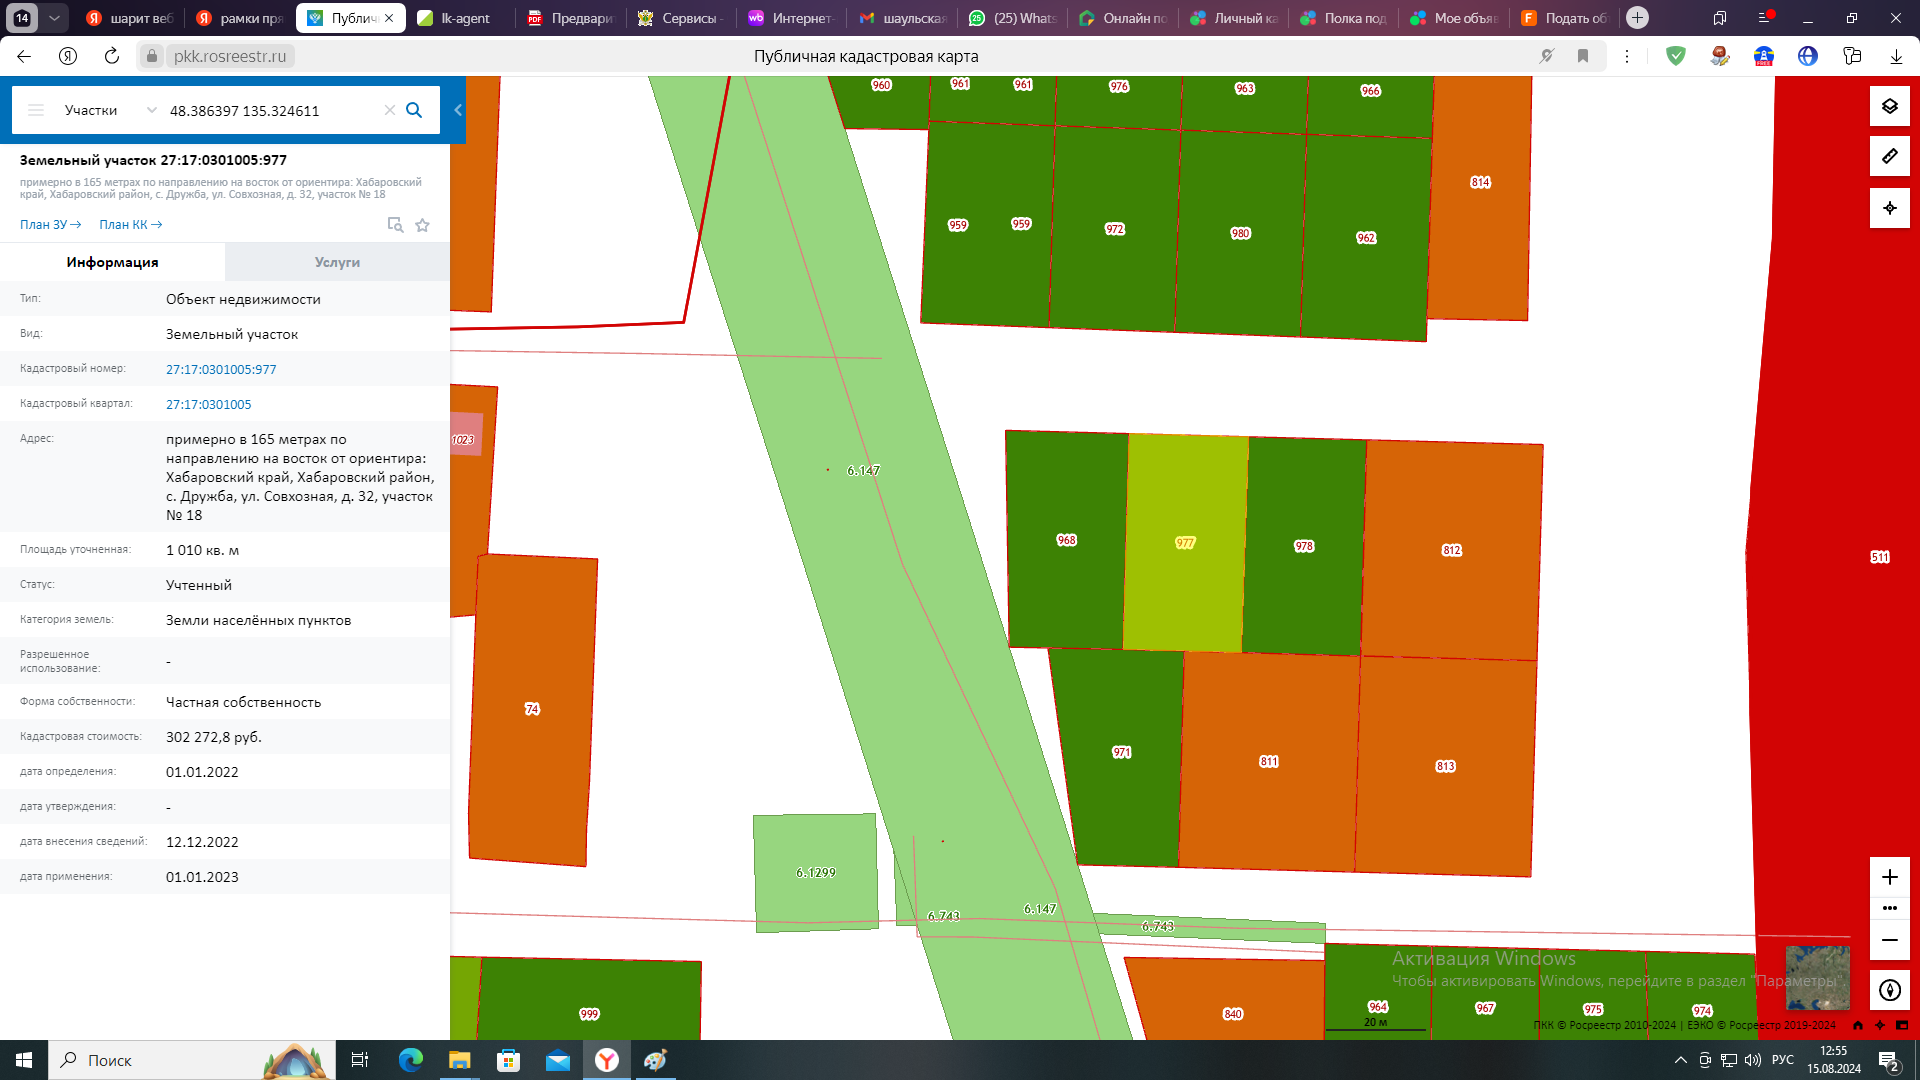Click cadastral quarter 27:17:0301005 link
The image size is (1920, 1080).
point(208,404)
